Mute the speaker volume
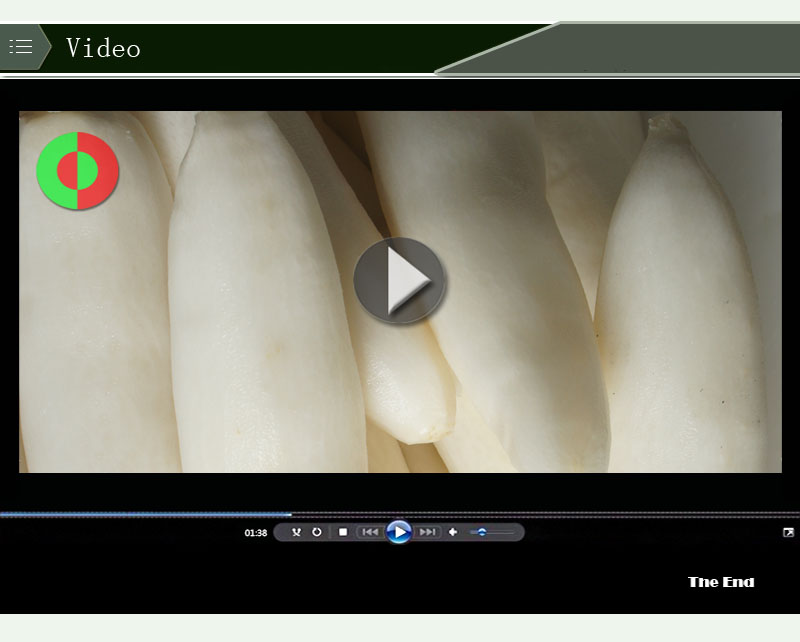 point(453,532)
